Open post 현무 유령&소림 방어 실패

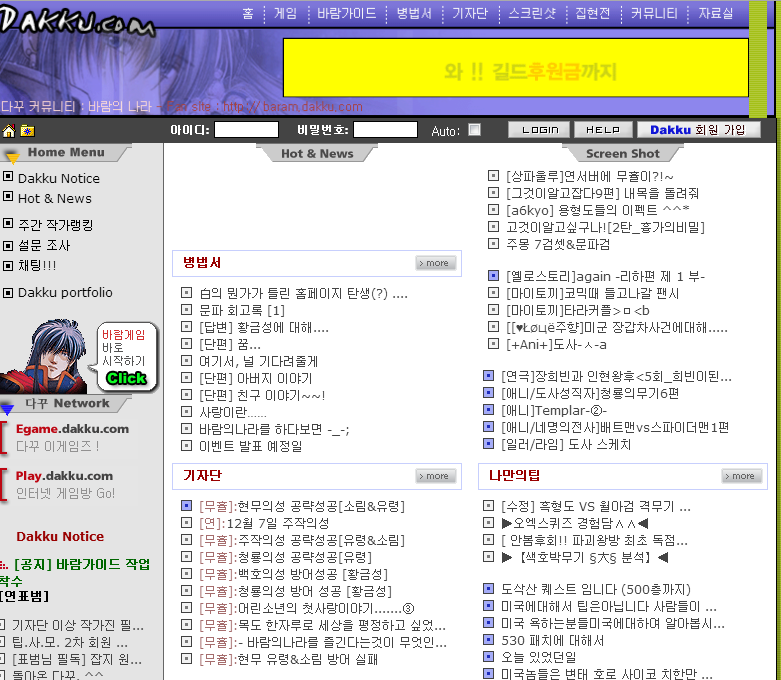click(x=289, y=659)
